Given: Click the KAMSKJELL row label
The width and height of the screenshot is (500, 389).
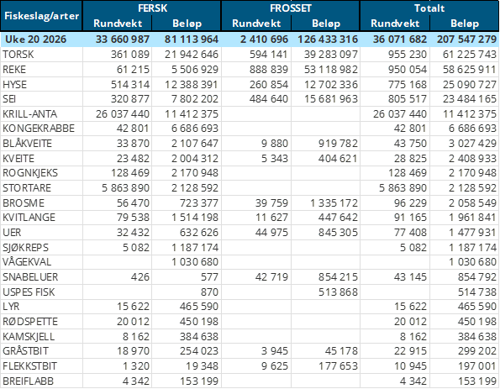Looking at the screenshot, I should [28, 336].
